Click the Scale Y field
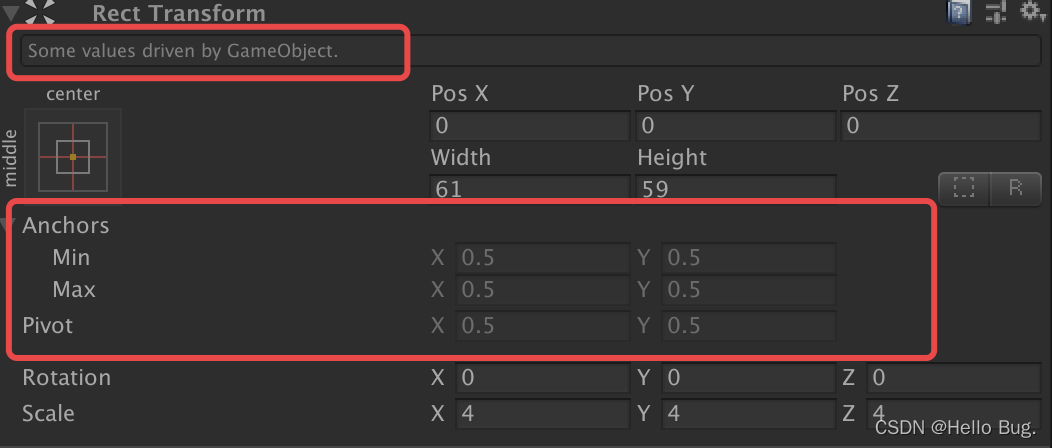The width and height of the screenshot is (1052, 448). [x=748, y=413]
